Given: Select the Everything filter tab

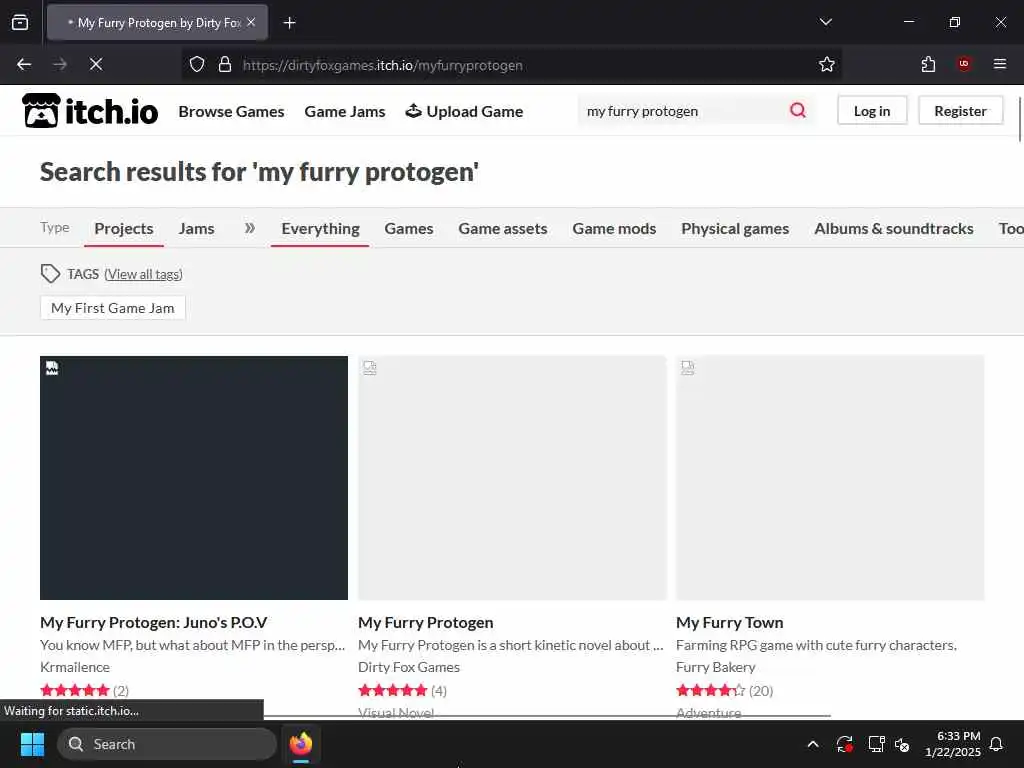Looking at the screenshot, I should (x=320, y=229).
